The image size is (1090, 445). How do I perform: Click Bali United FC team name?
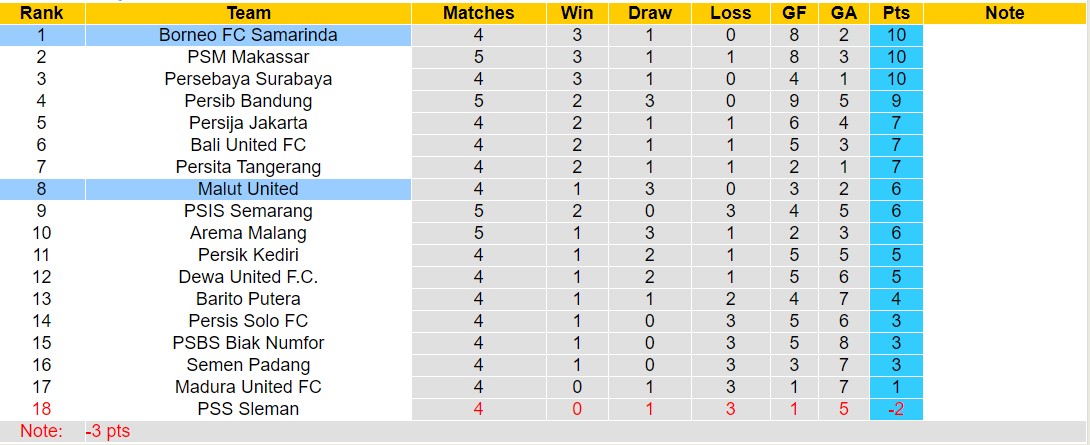(x=248, y=145)
